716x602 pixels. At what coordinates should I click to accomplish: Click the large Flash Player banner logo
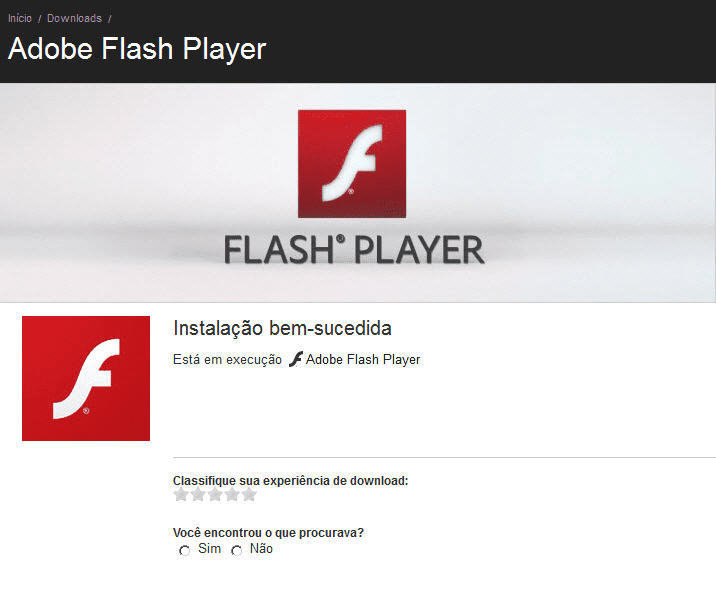click(352, 164)
